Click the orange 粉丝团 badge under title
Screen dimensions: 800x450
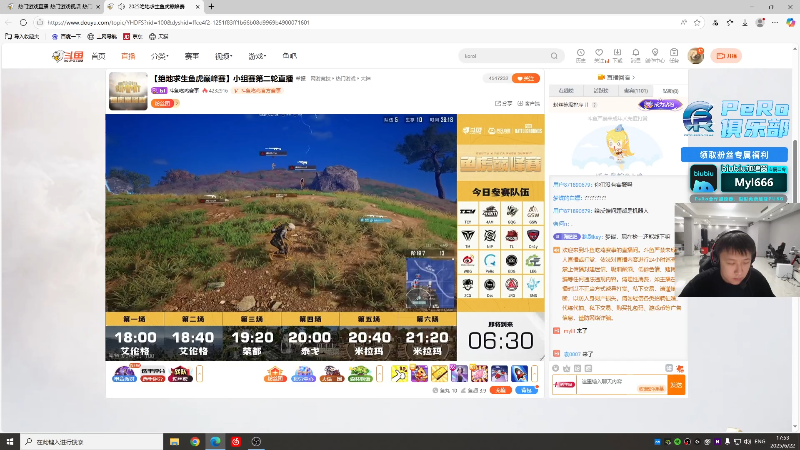[164, 104]
